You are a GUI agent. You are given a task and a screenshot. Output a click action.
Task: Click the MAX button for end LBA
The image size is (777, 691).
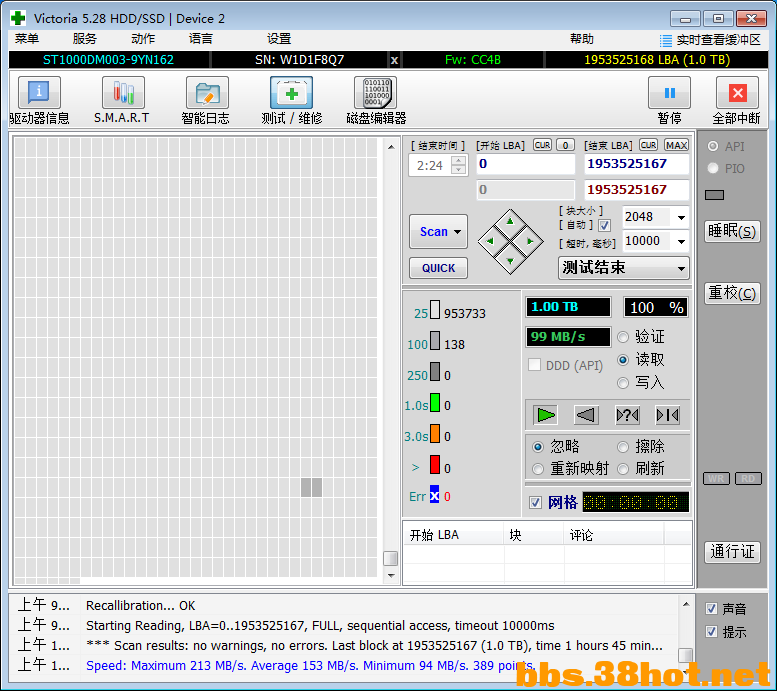[x=676, y=145]
